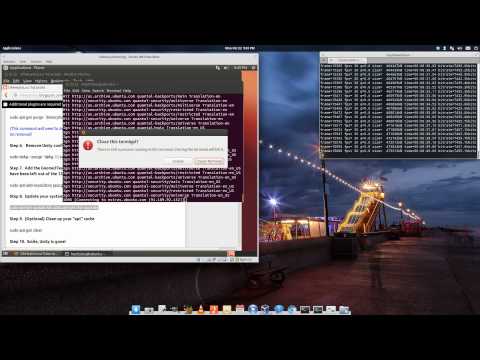480x360 pixels.
Task: Click the network icon in the guest panel
Action: (218, 68)
